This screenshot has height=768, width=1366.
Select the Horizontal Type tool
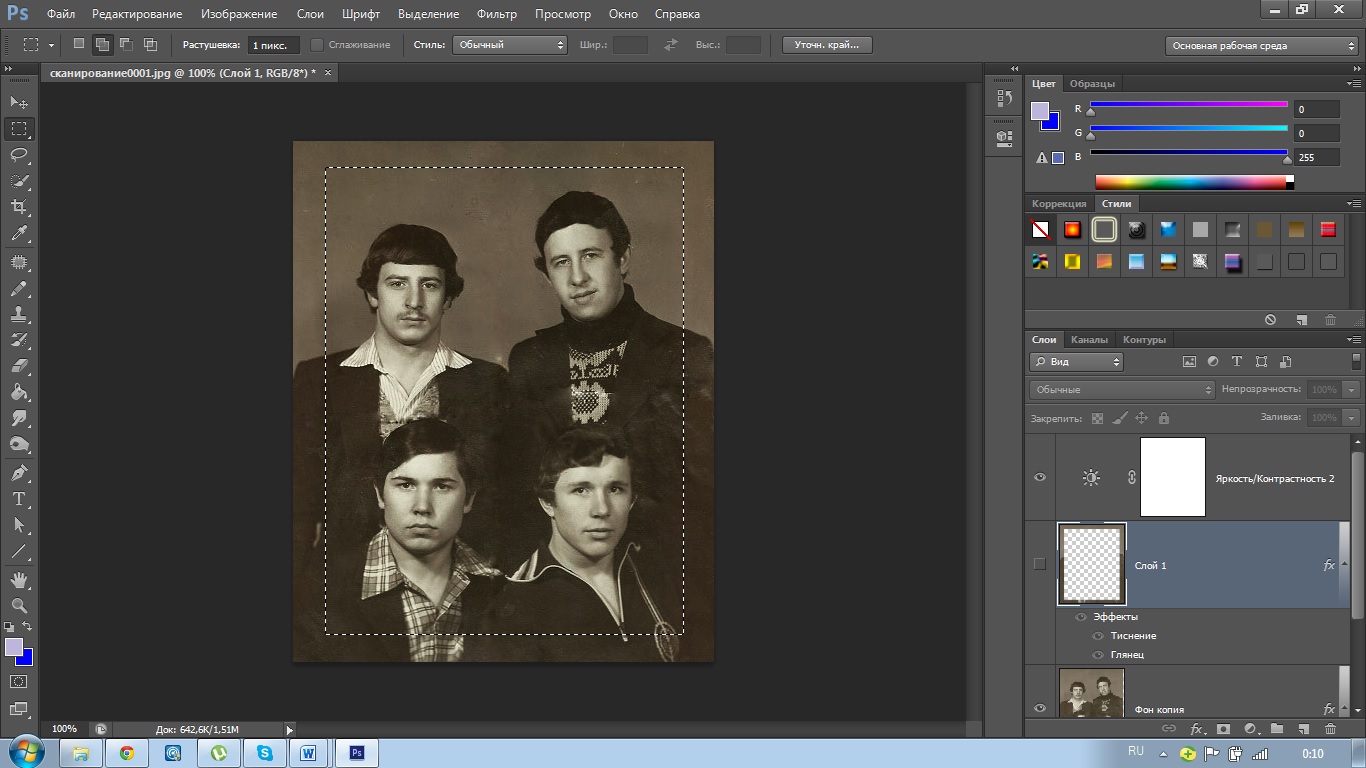19,499
